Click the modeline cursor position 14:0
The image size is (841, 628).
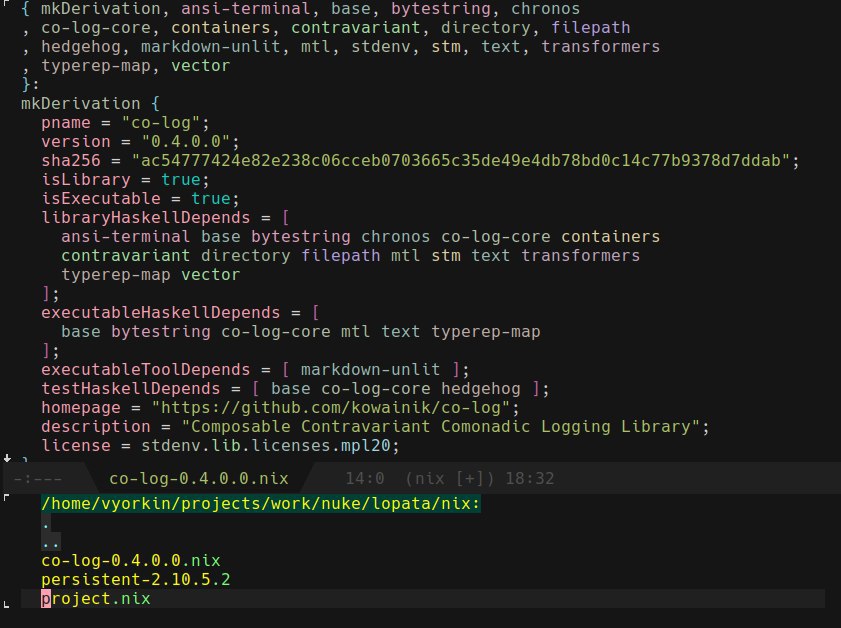[x=365, y=478]
